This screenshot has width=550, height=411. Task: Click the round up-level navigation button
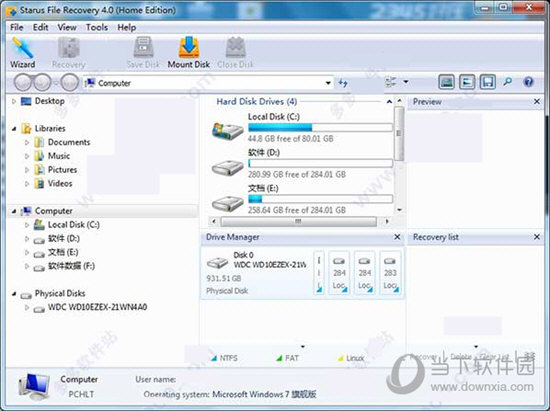click(x=69, y=83)
